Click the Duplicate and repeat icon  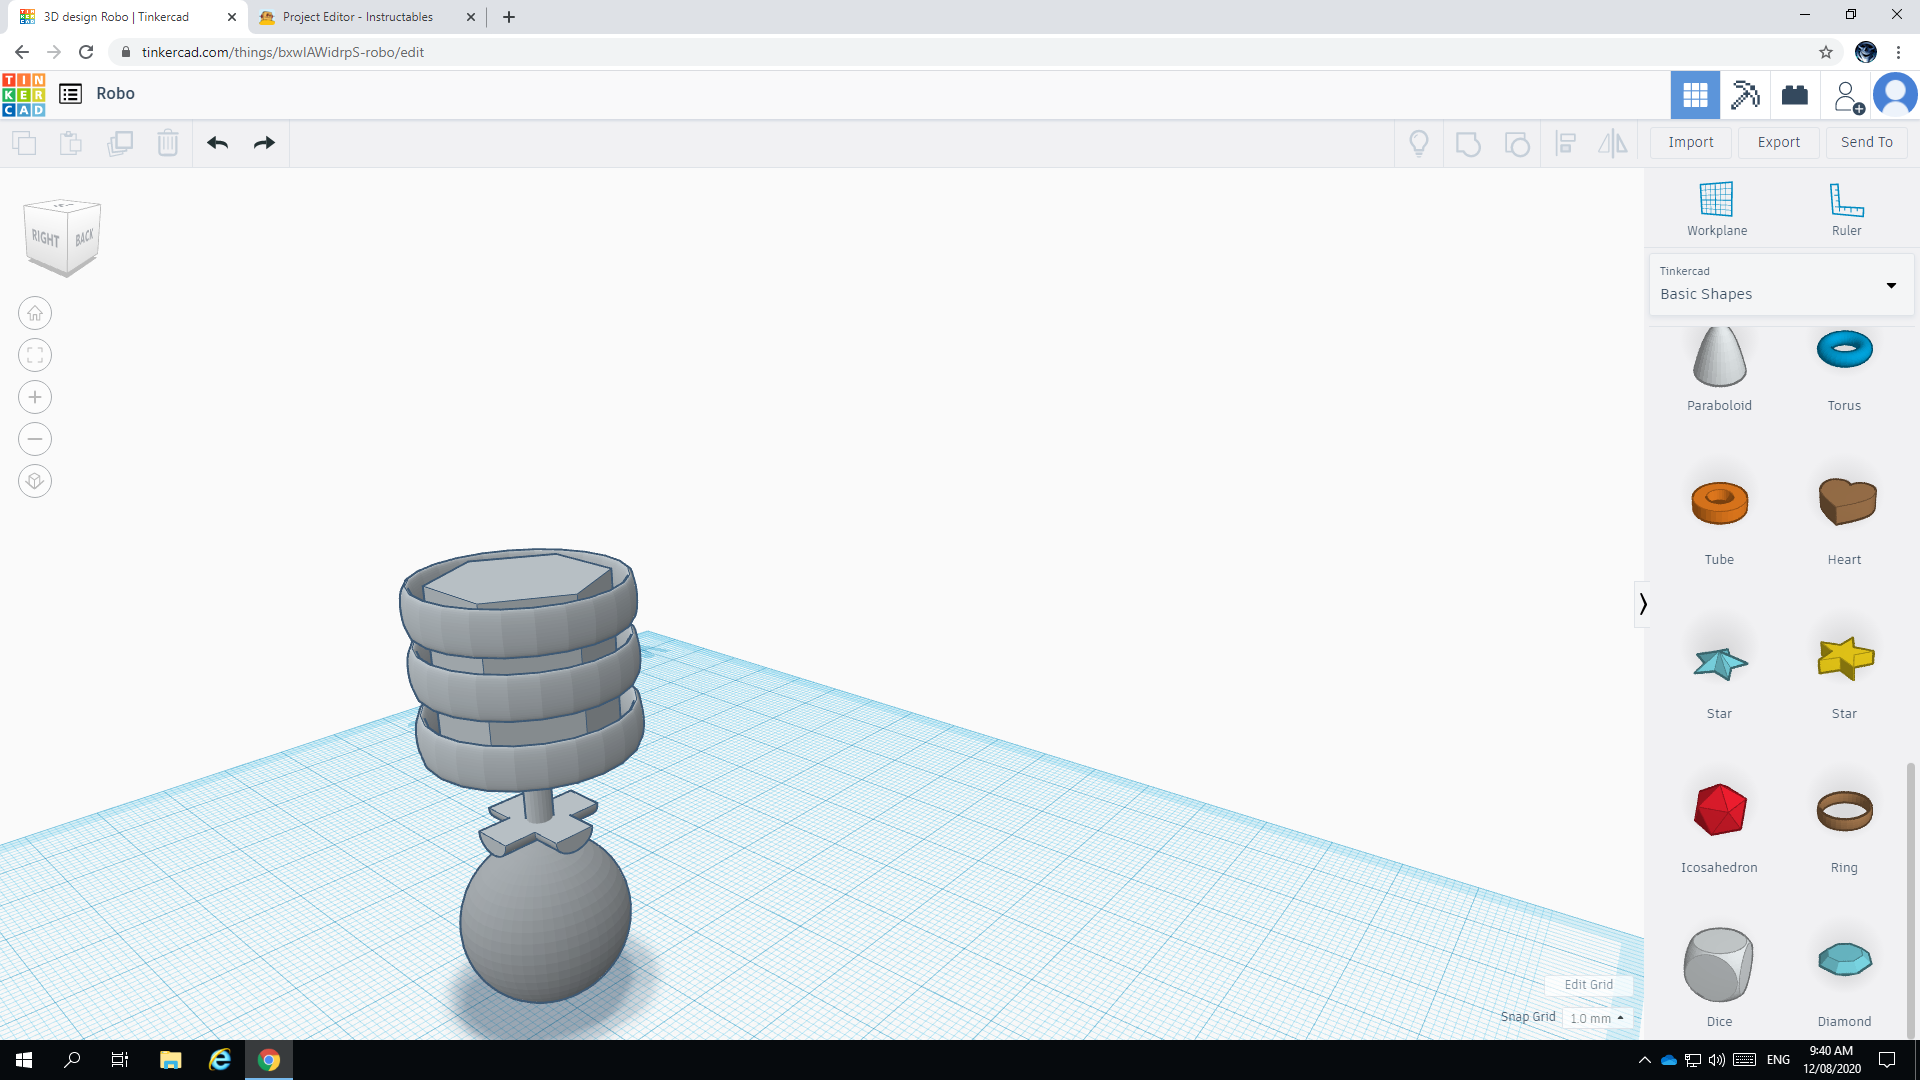pyautogui.click(x=120, y=143)
